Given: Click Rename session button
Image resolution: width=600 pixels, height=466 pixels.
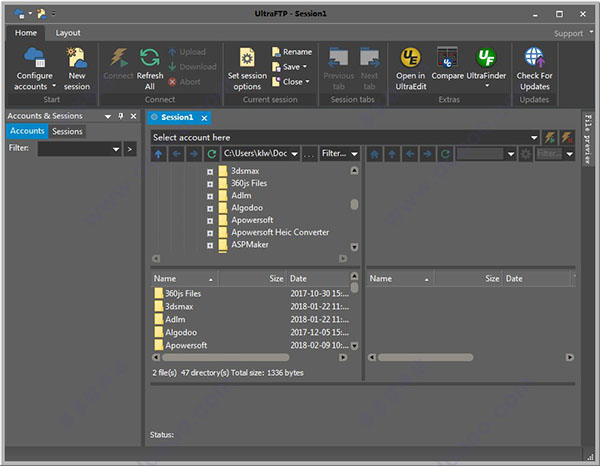Looking at the screenshot, I should pos(292,52).
